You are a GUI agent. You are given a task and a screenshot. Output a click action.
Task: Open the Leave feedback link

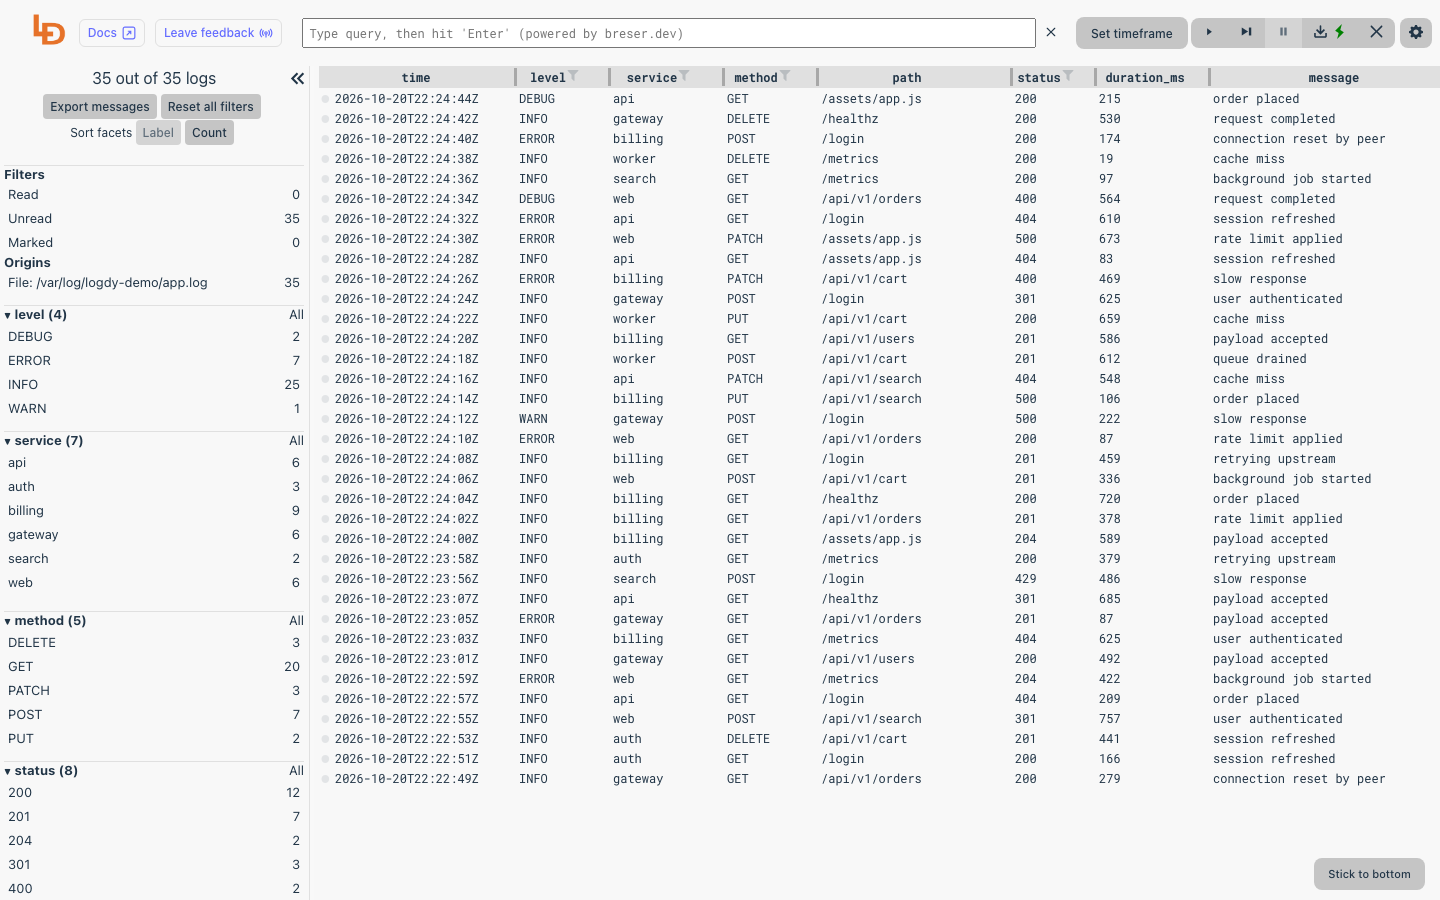[218, 33]
